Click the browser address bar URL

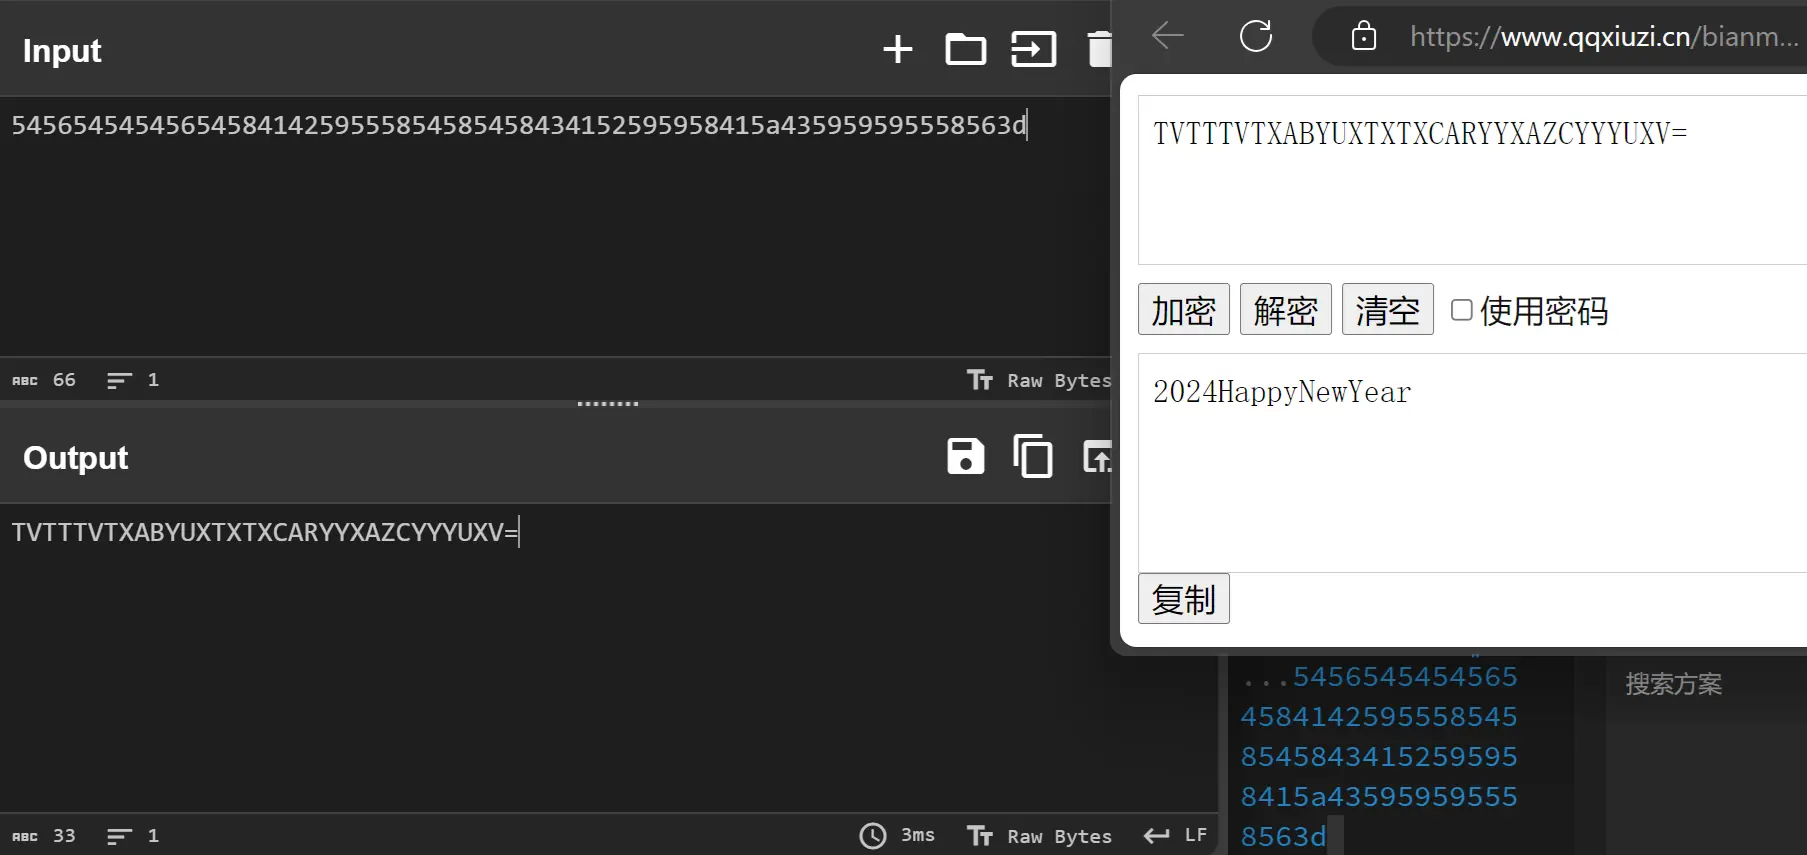[1600, 37]
